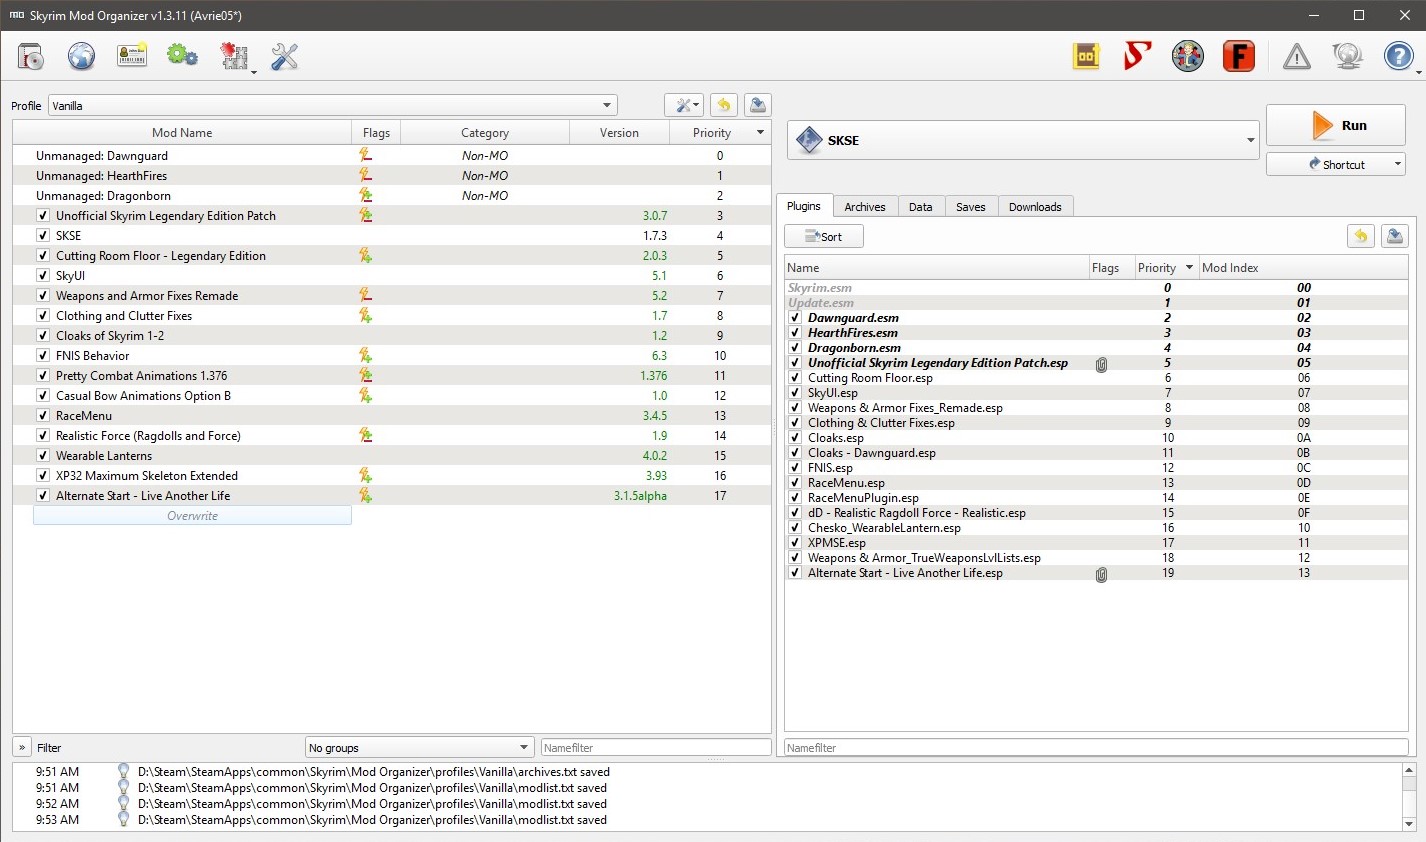This screenshot has width=1426, height=842.
Task: Open the No groups dropdown
Action: (419, 748)
